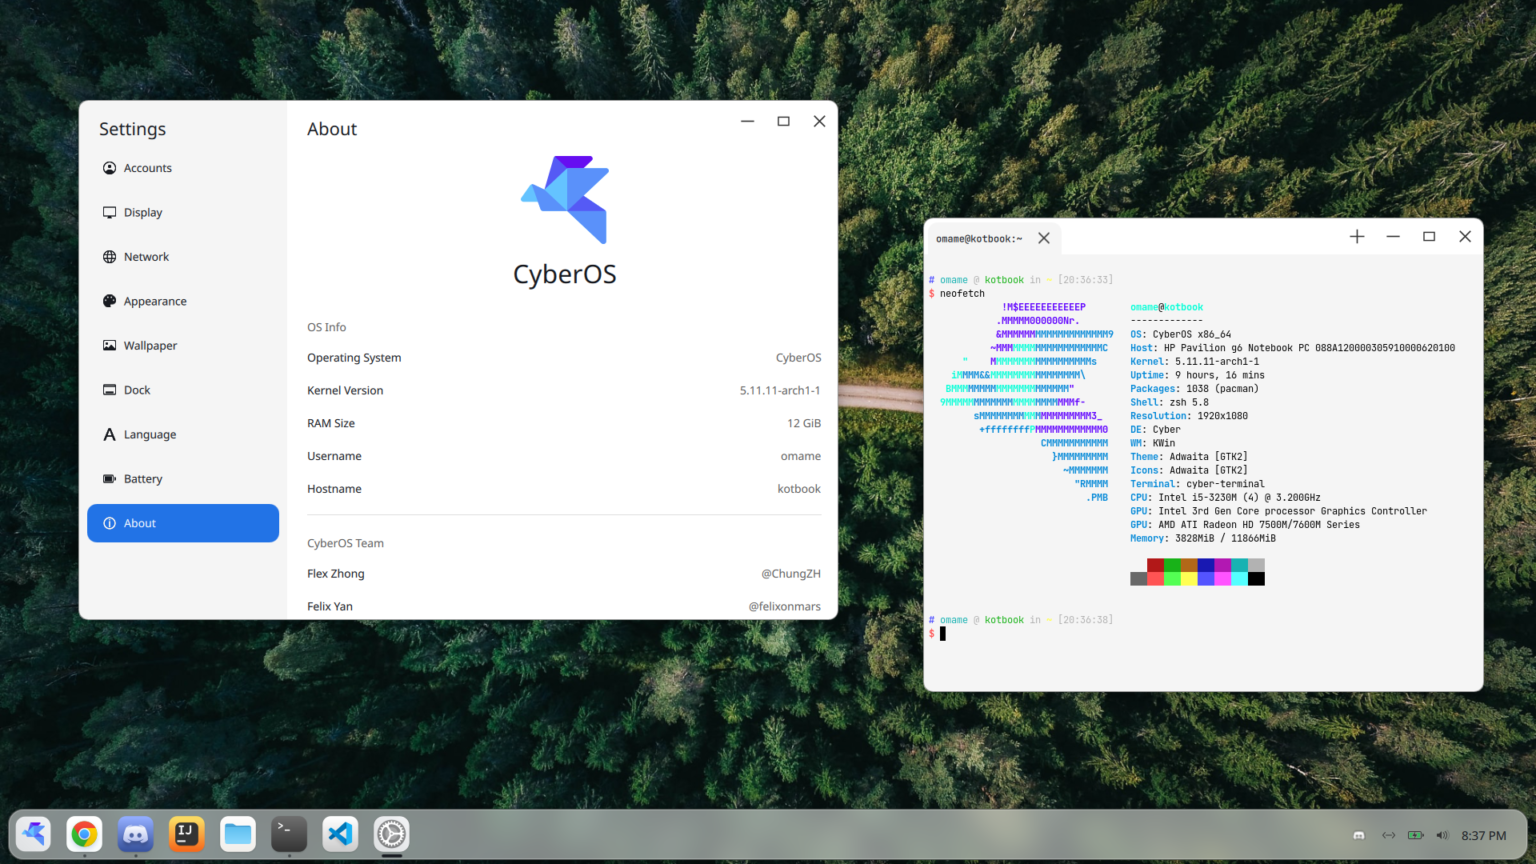This screenshot has height=864, width=1536.
Task: Open Language settings in sidebar
Action: pos(150,434)
